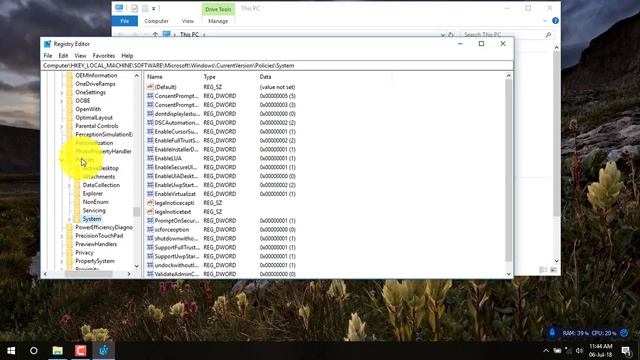Select the OneDriveRamps key
Screen dimensions: 640x360
click(96, 84)
